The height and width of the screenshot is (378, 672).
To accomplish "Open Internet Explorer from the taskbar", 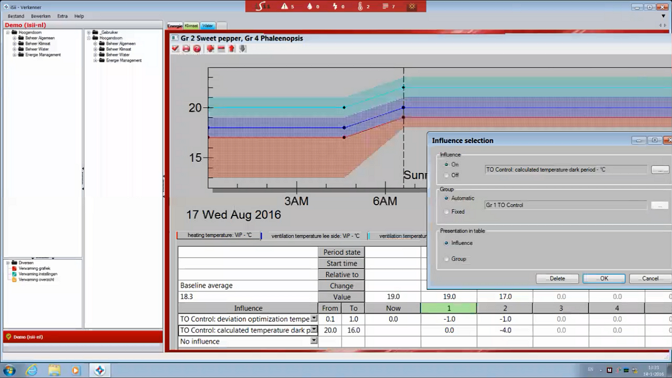I will pyautogui.click(x=31, y=370).
